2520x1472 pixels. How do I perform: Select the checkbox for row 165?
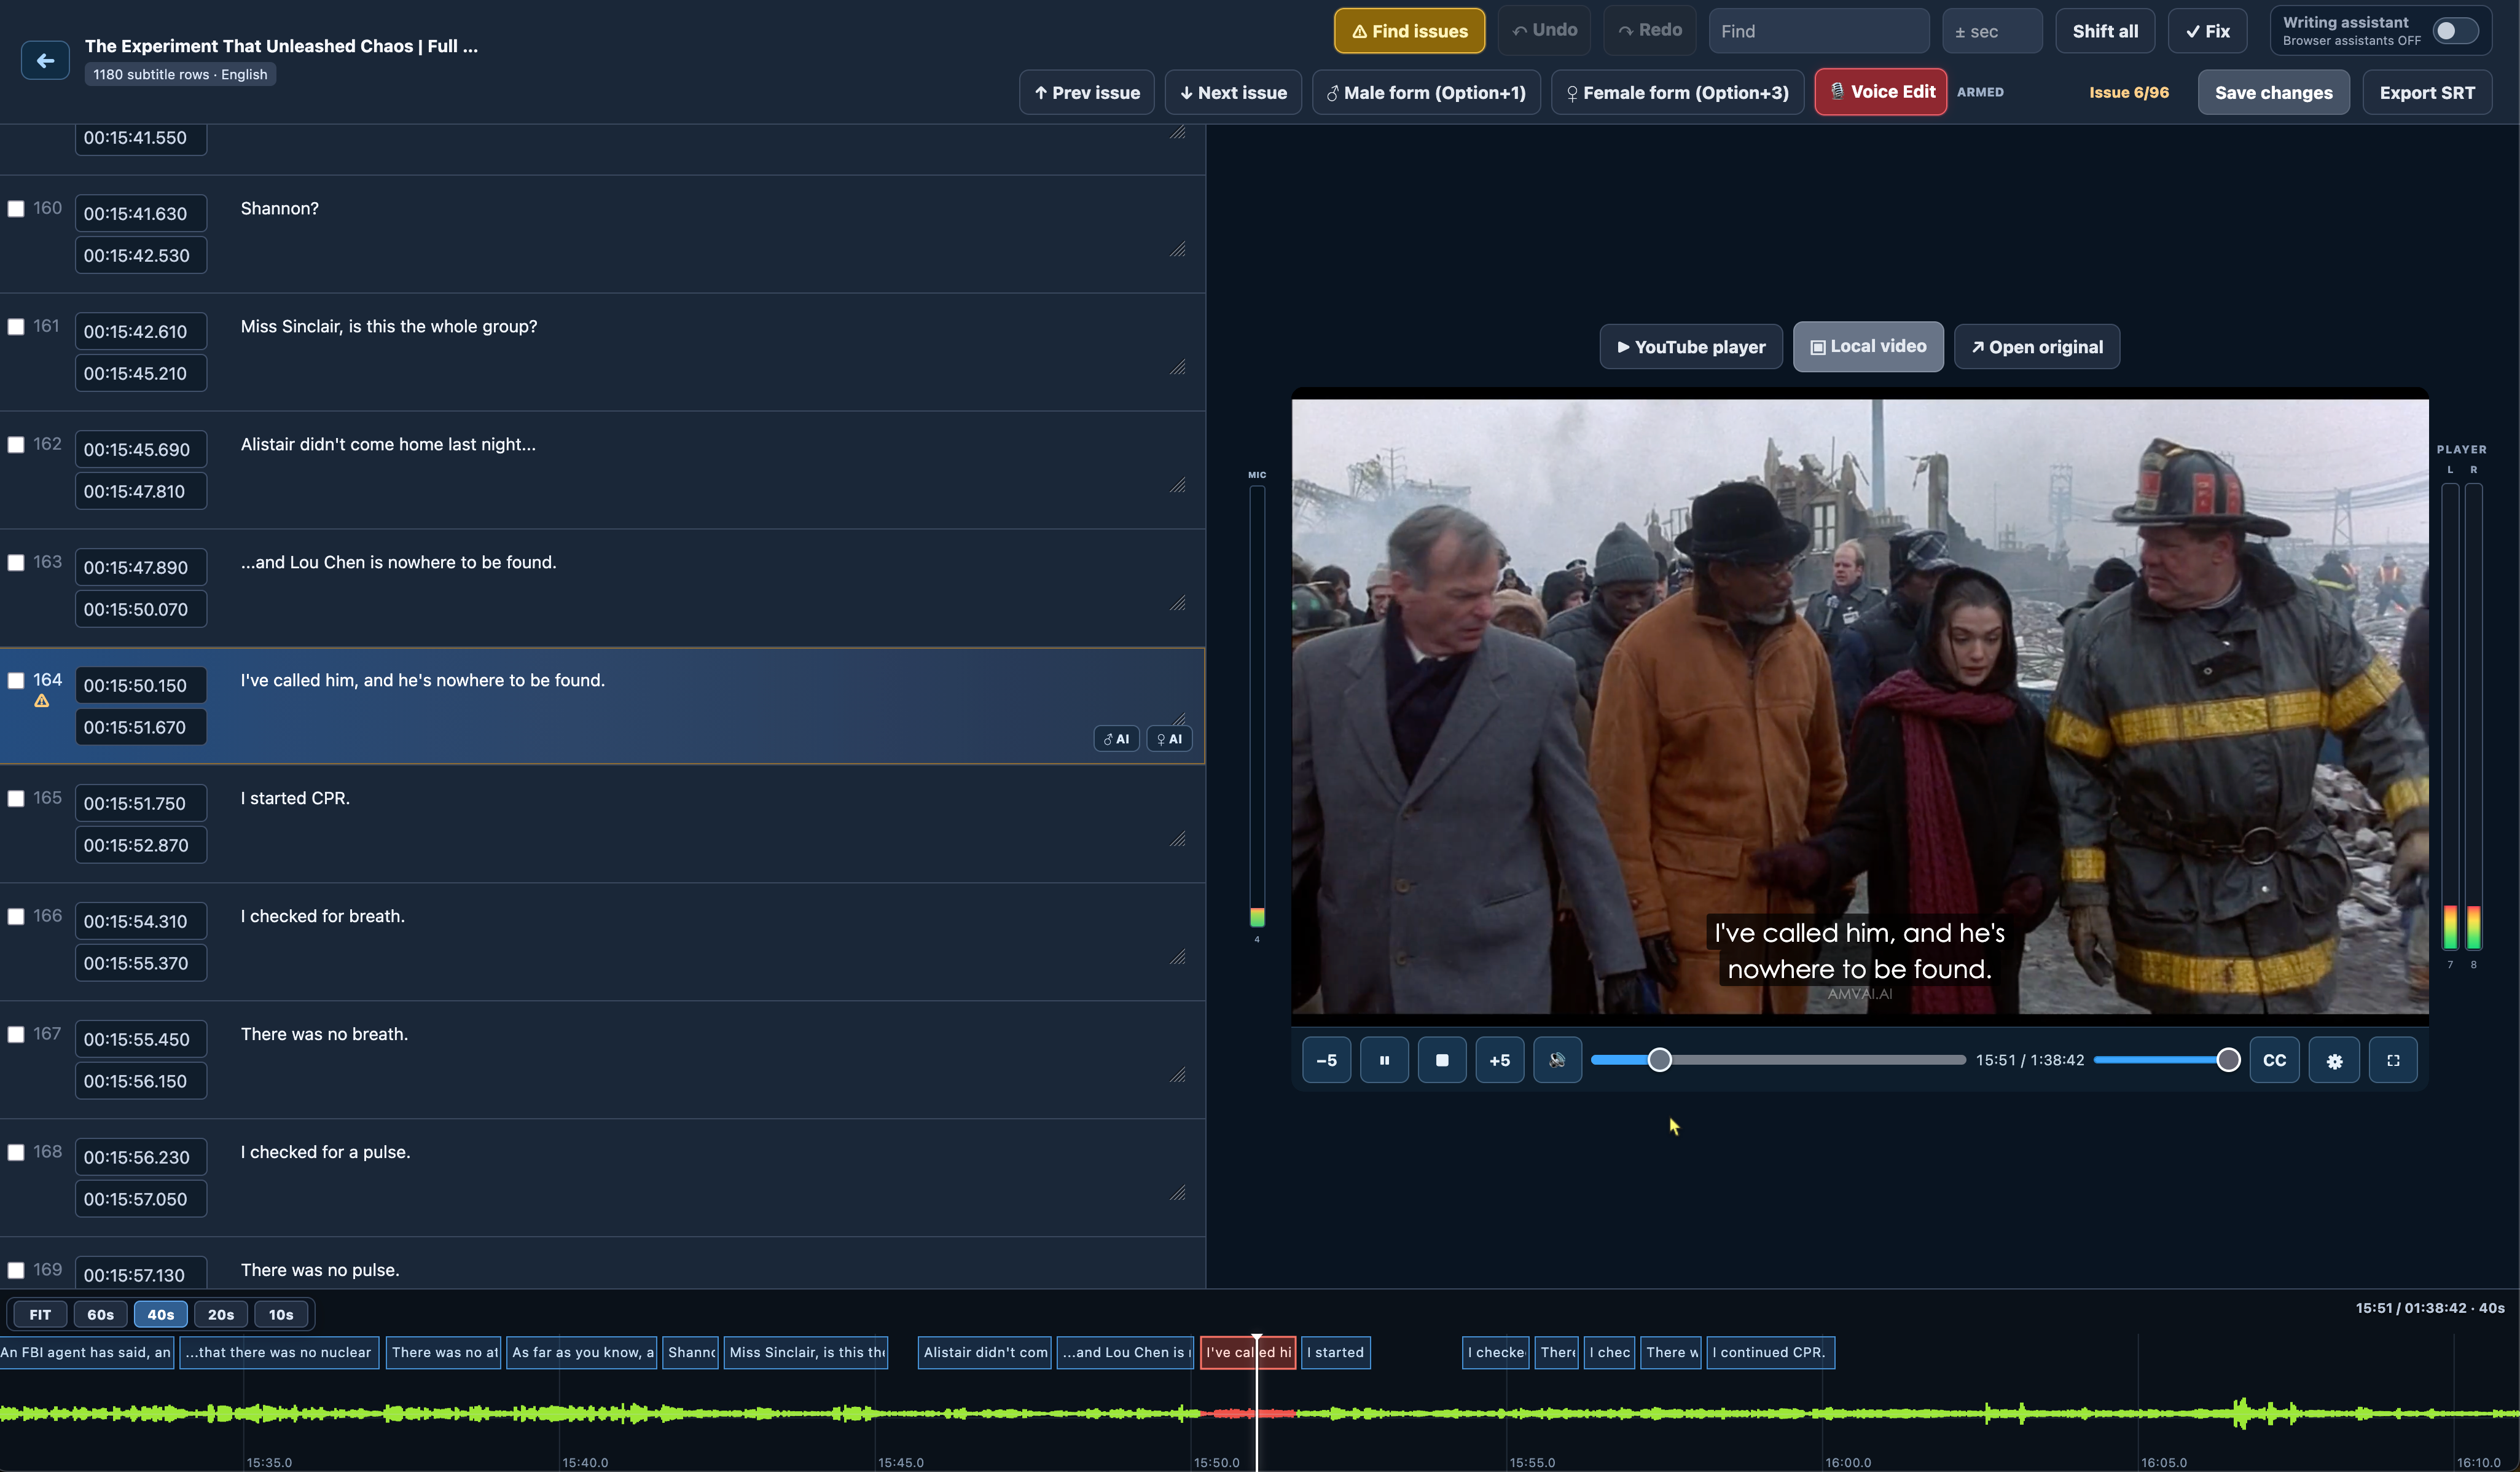(x=16, y=799)
